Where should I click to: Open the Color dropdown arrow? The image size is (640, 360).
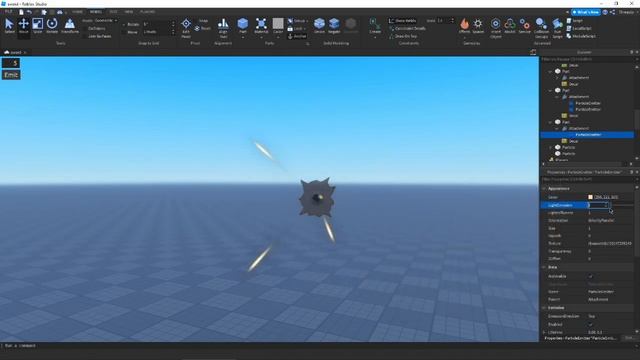click(278, 37)
